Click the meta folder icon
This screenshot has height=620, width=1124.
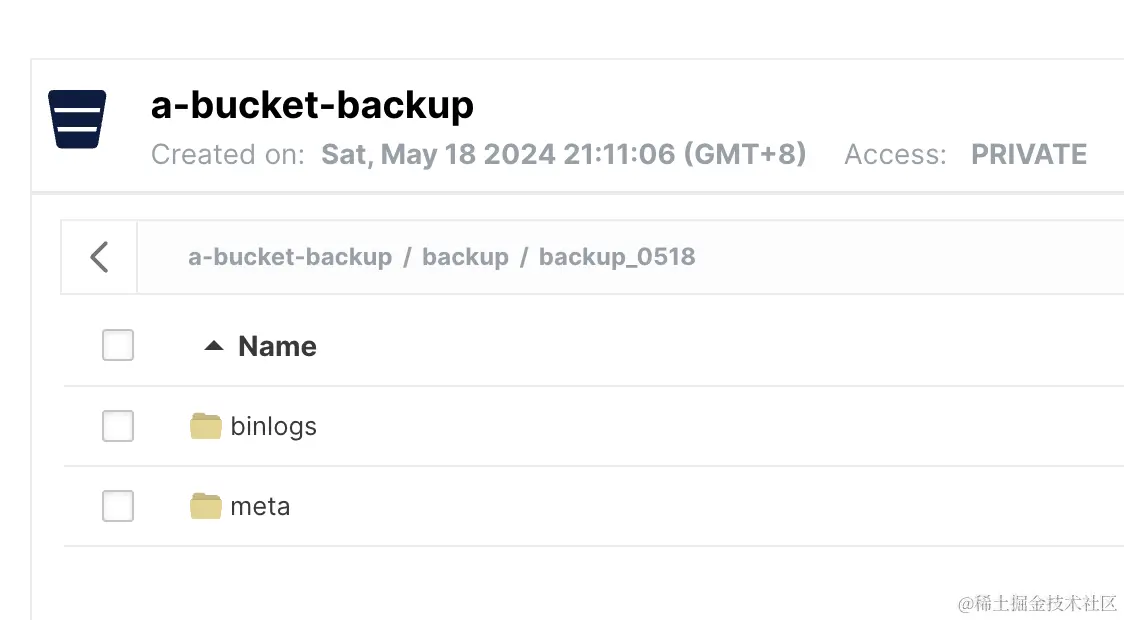point(205,506)
